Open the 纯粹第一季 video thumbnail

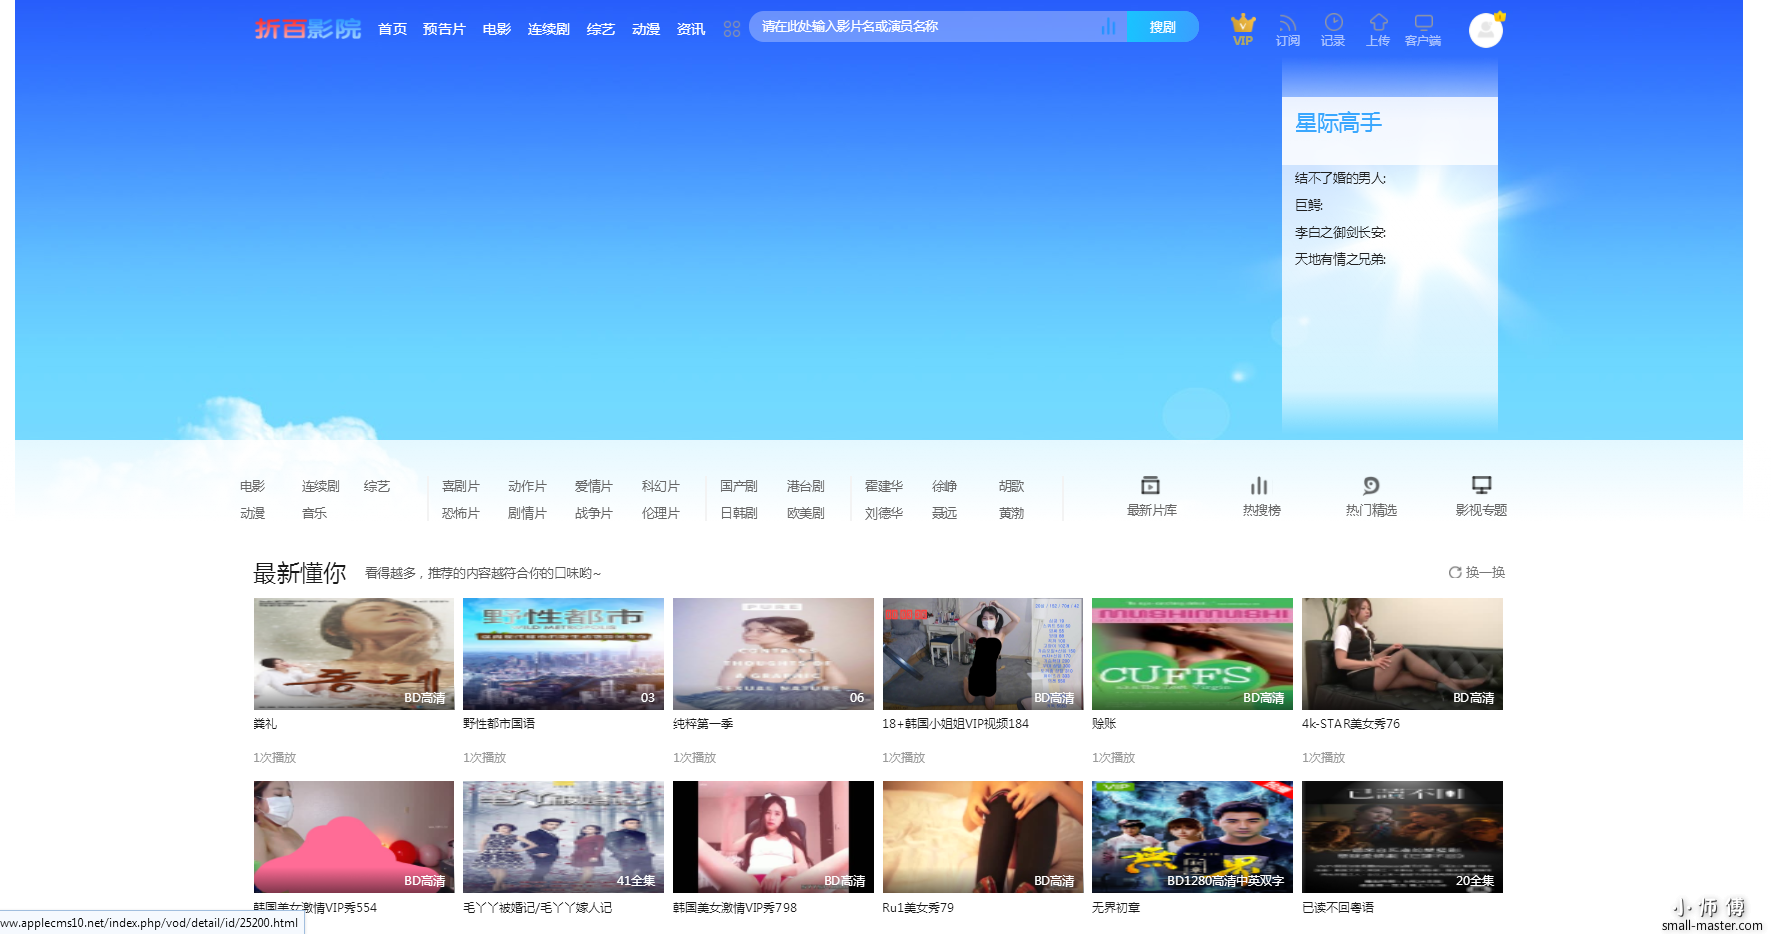773,654
